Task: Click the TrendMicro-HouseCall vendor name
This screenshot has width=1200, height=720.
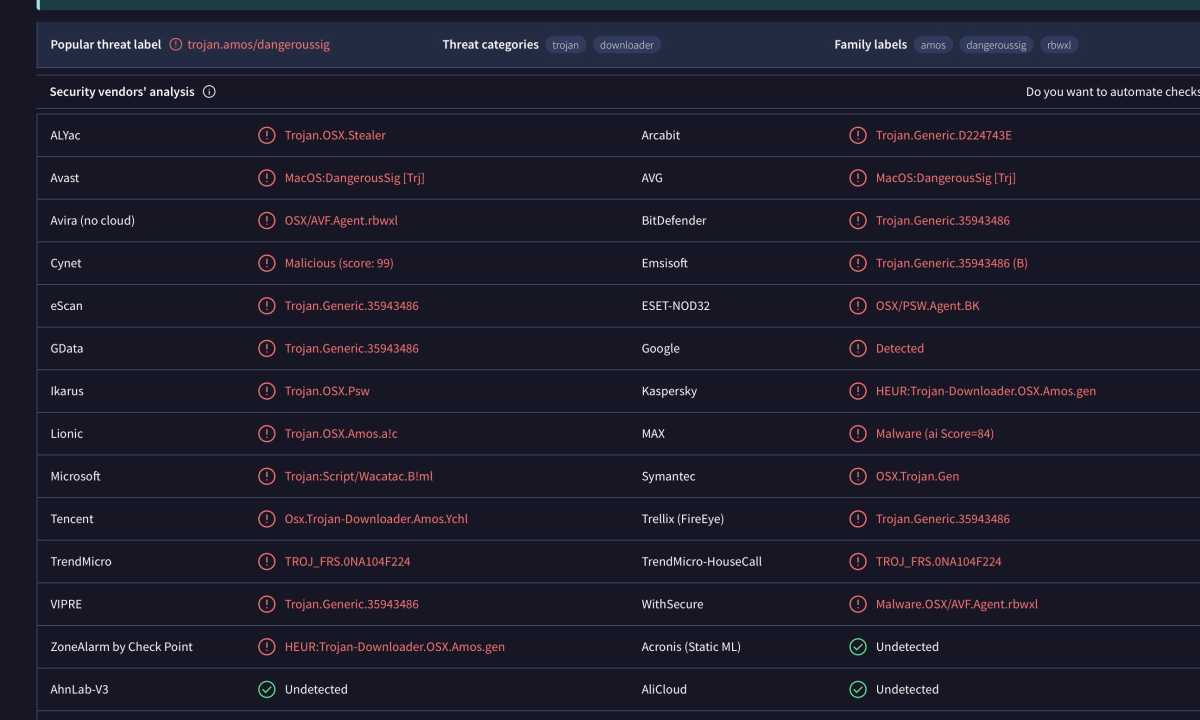Action: click(x=702, y=562)
